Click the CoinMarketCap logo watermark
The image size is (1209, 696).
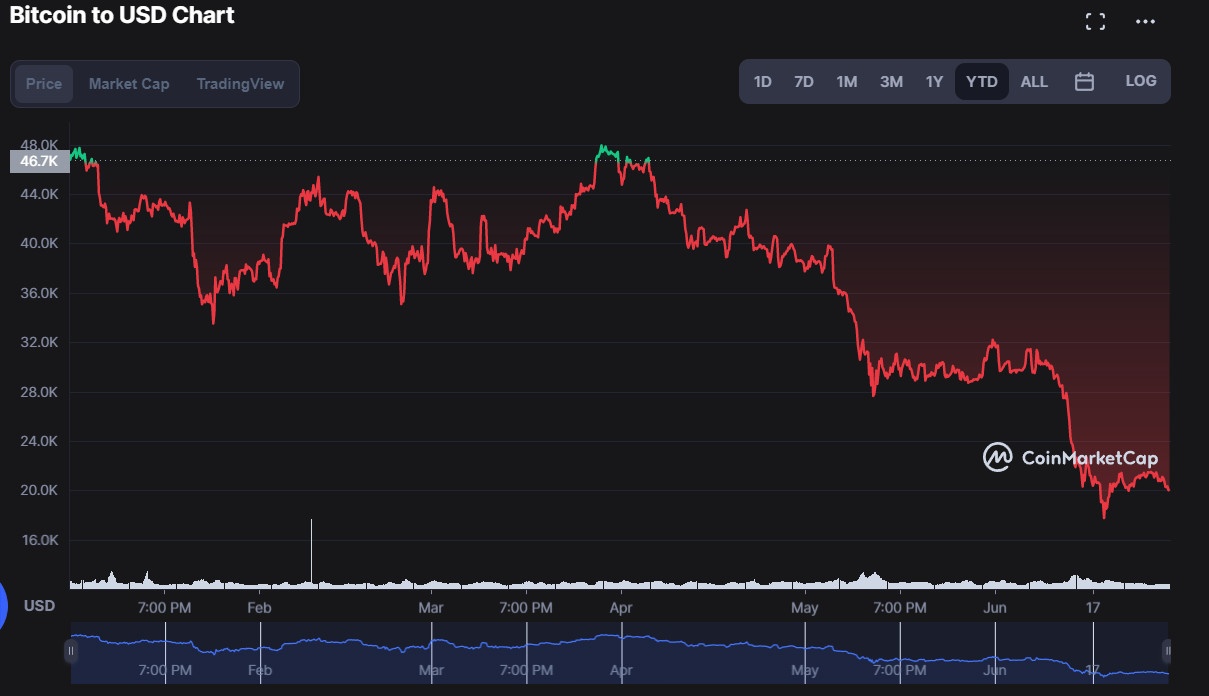[x=1070, y=458]
